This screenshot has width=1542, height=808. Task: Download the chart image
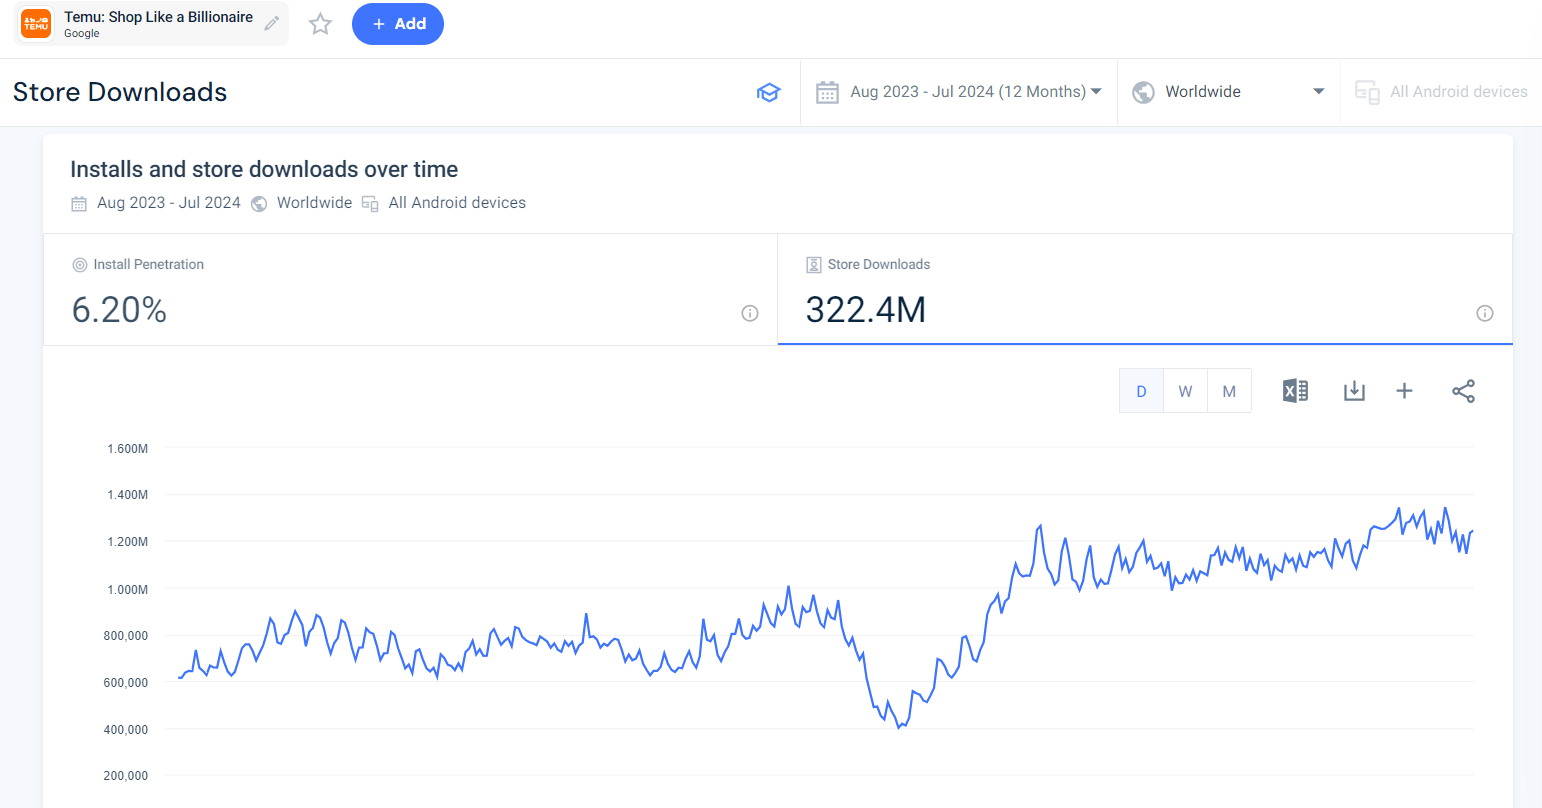tap(1354, 390)
